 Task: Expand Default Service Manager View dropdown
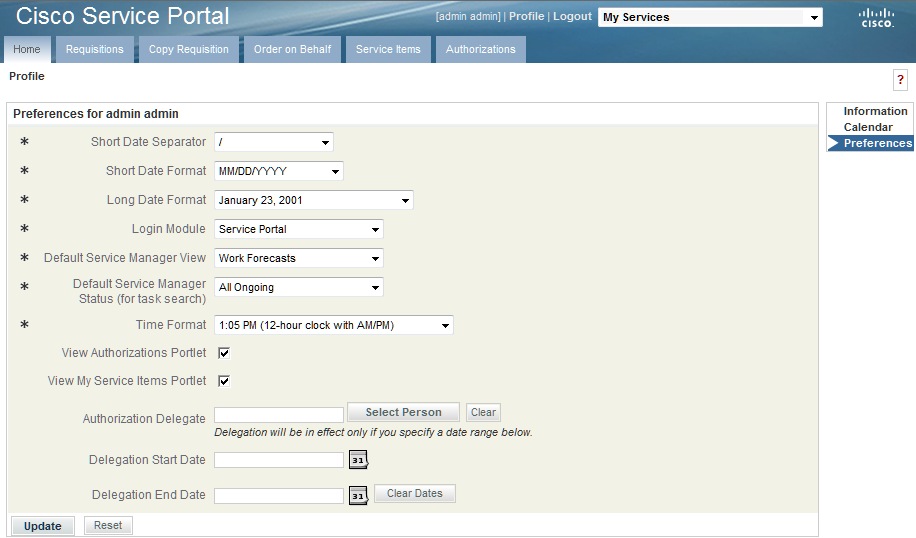pyautogui.click(x=299, y=258)
